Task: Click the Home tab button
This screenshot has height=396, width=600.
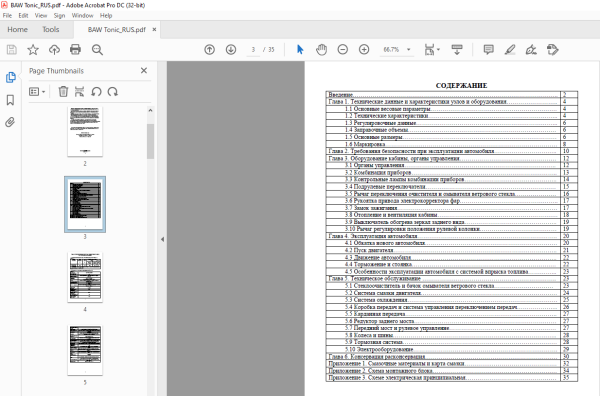Action: 17,29
